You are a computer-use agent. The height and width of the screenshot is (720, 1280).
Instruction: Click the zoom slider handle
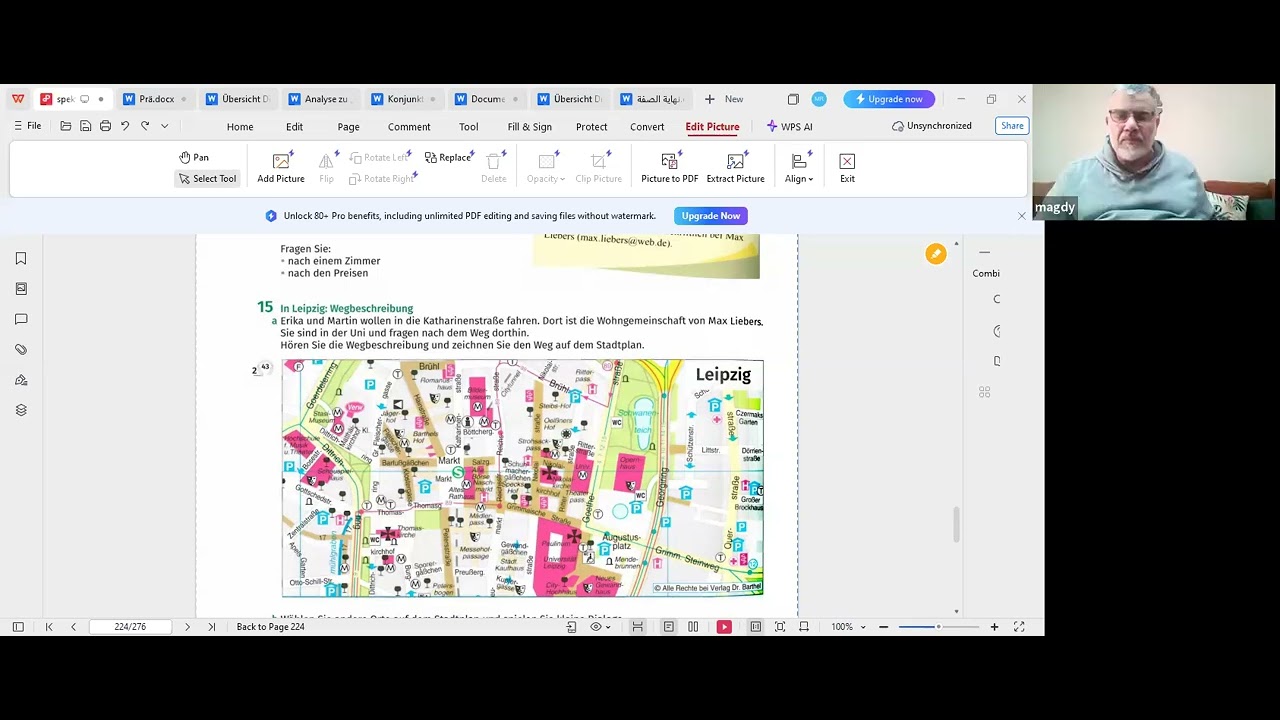(x=938, y=627)
